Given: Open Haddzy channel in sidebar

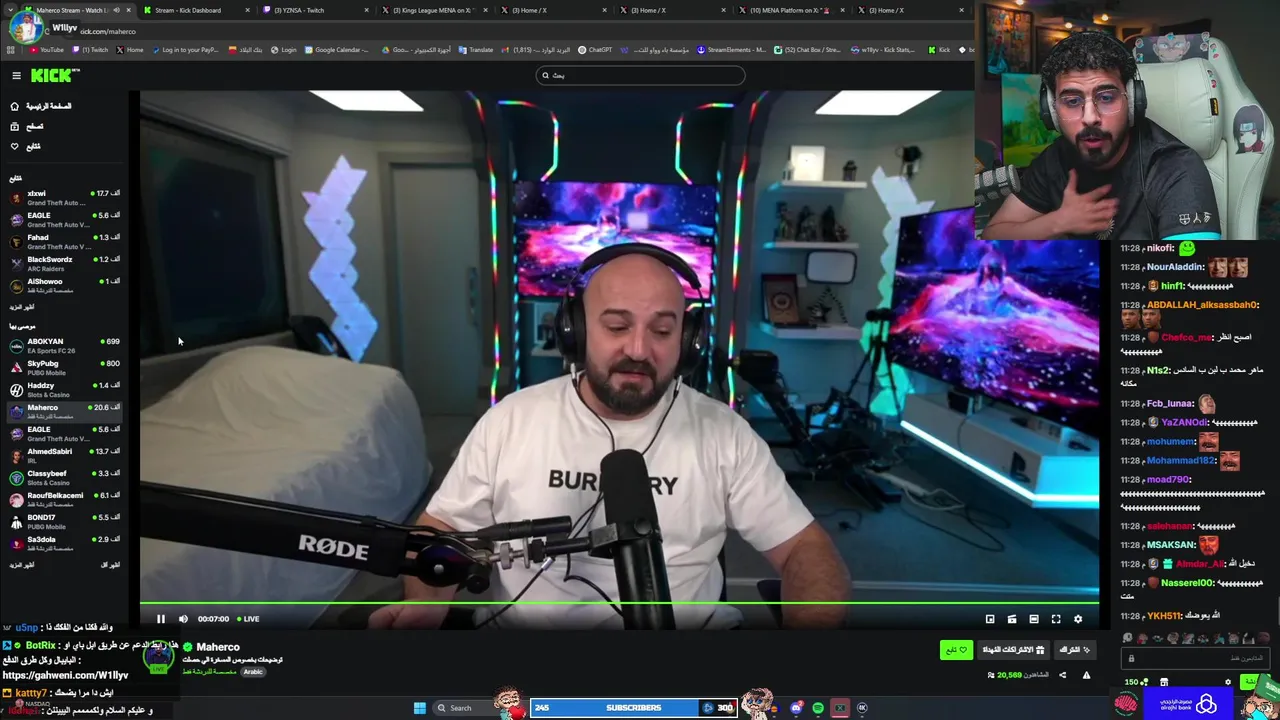Looking at the screenshot, I should pyautogui.click(x=65, y=390).
